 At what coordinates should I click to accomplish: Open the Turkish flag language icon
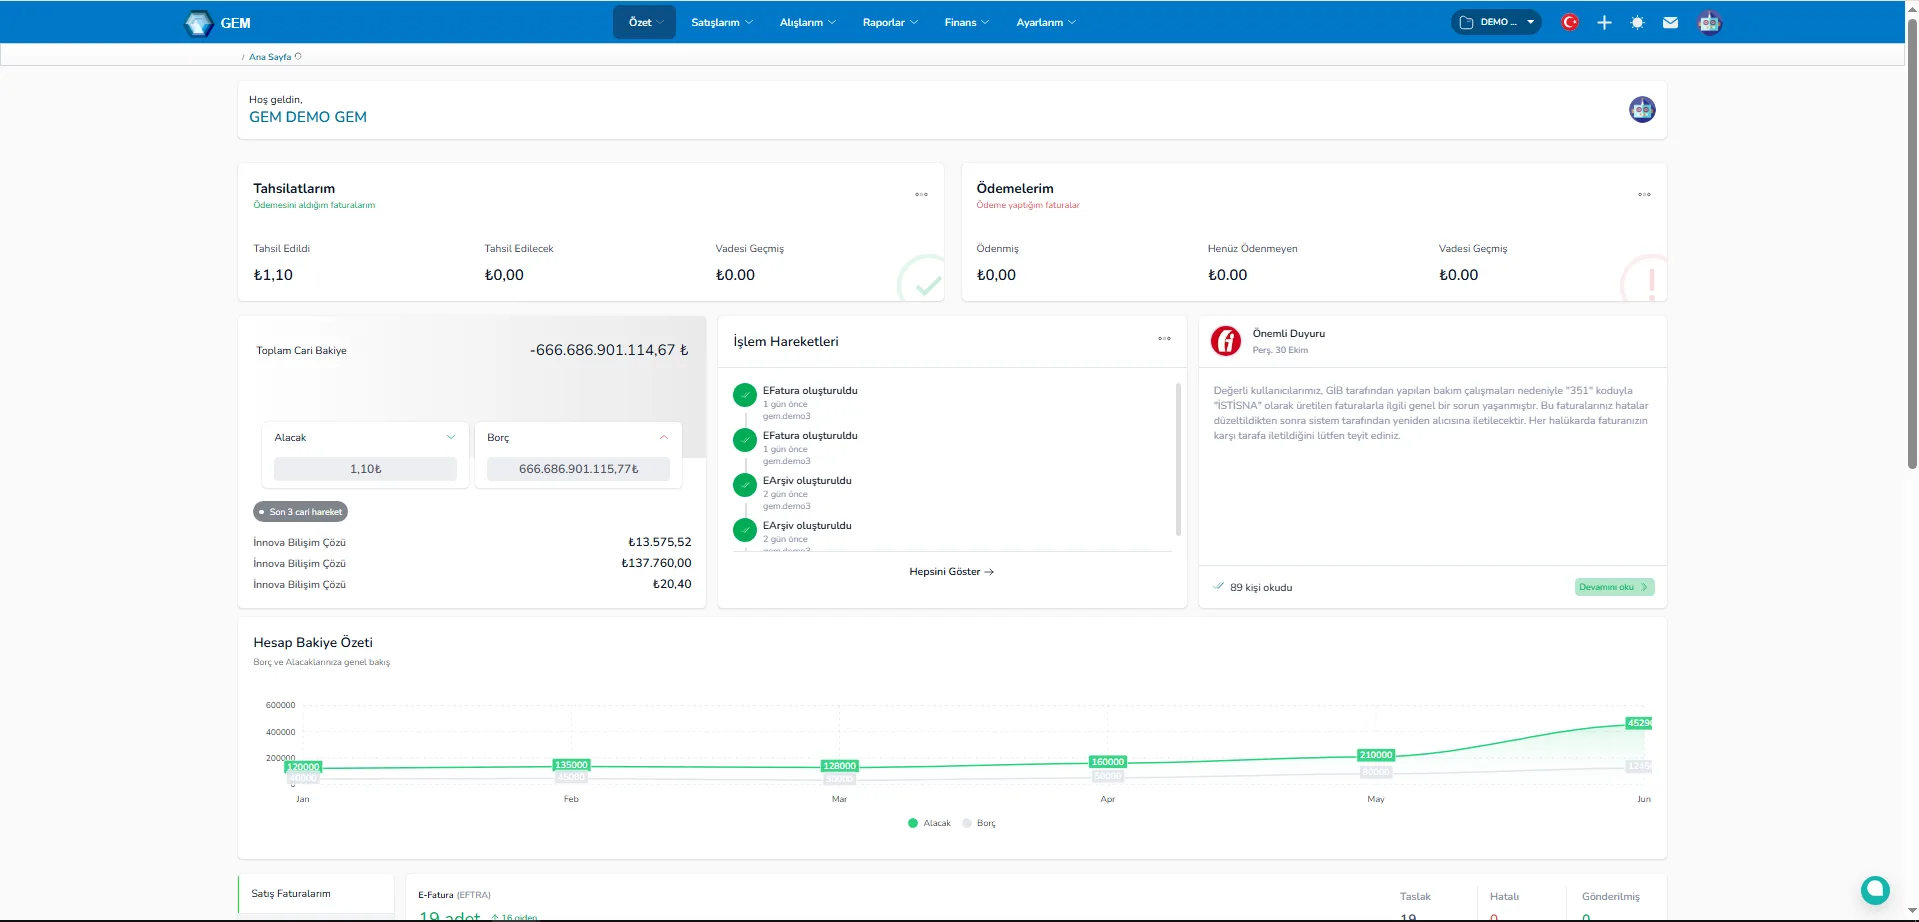[1570, 21]
